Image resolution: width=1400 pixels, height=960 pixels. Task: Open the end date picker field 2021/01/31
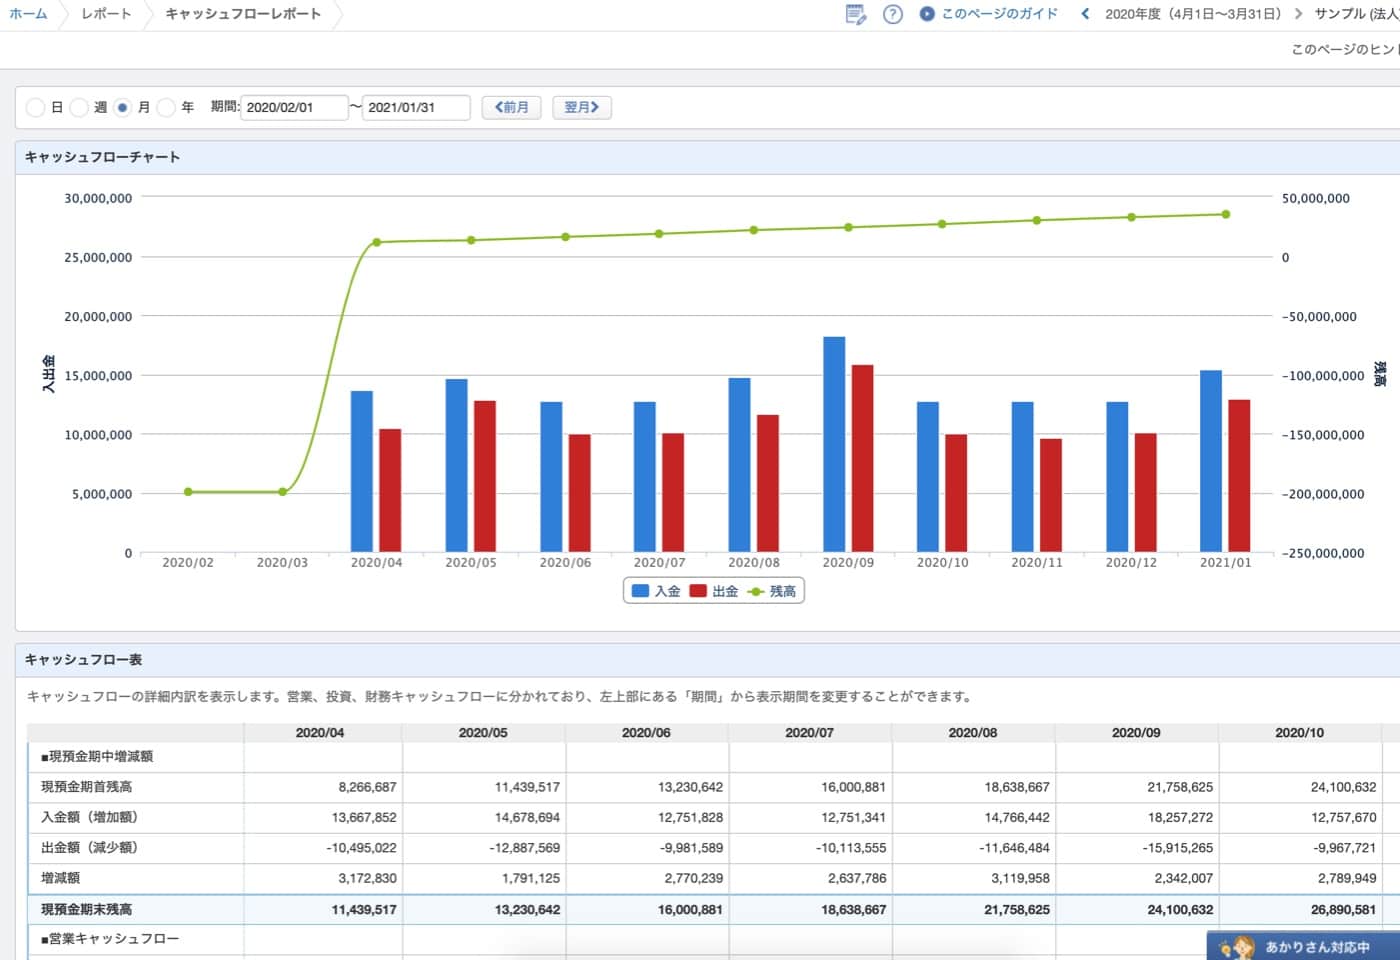(x=415, y=108)
